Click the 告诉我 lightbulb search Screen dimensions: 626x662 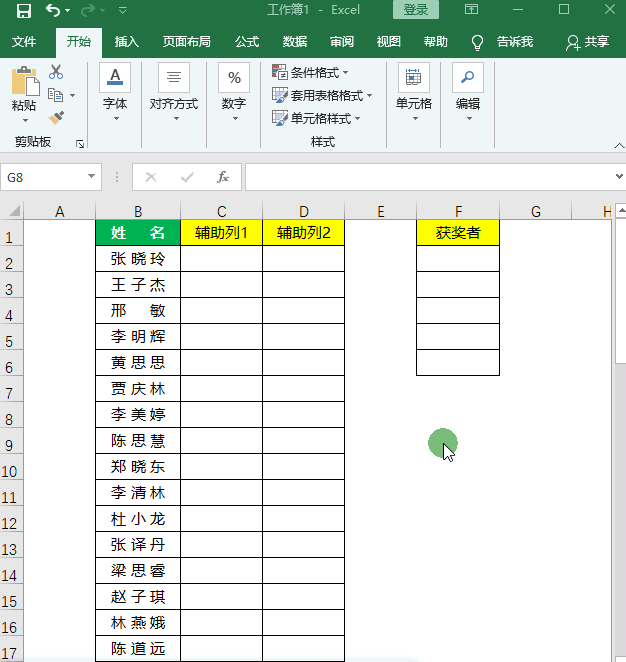502,42
